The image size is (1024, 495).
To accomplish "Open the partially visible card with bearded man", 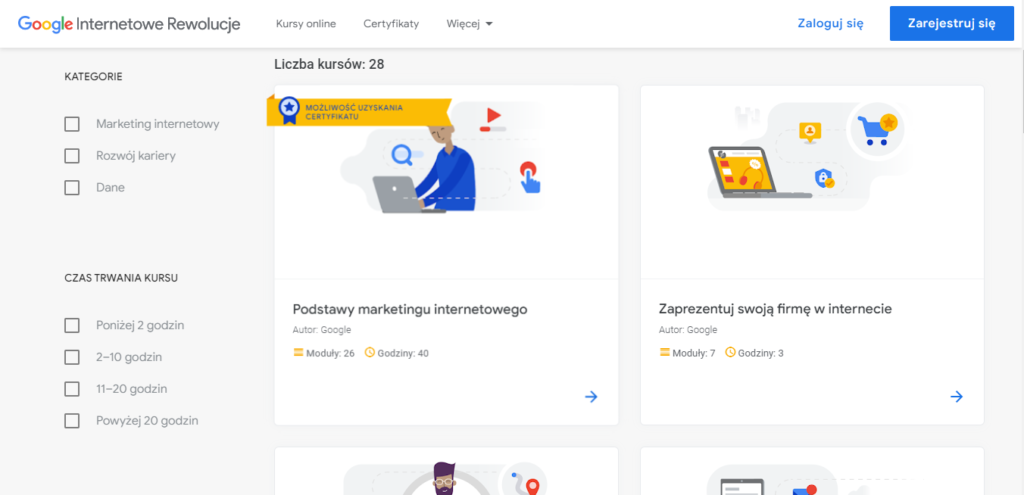I will click(x=446, y=471).
